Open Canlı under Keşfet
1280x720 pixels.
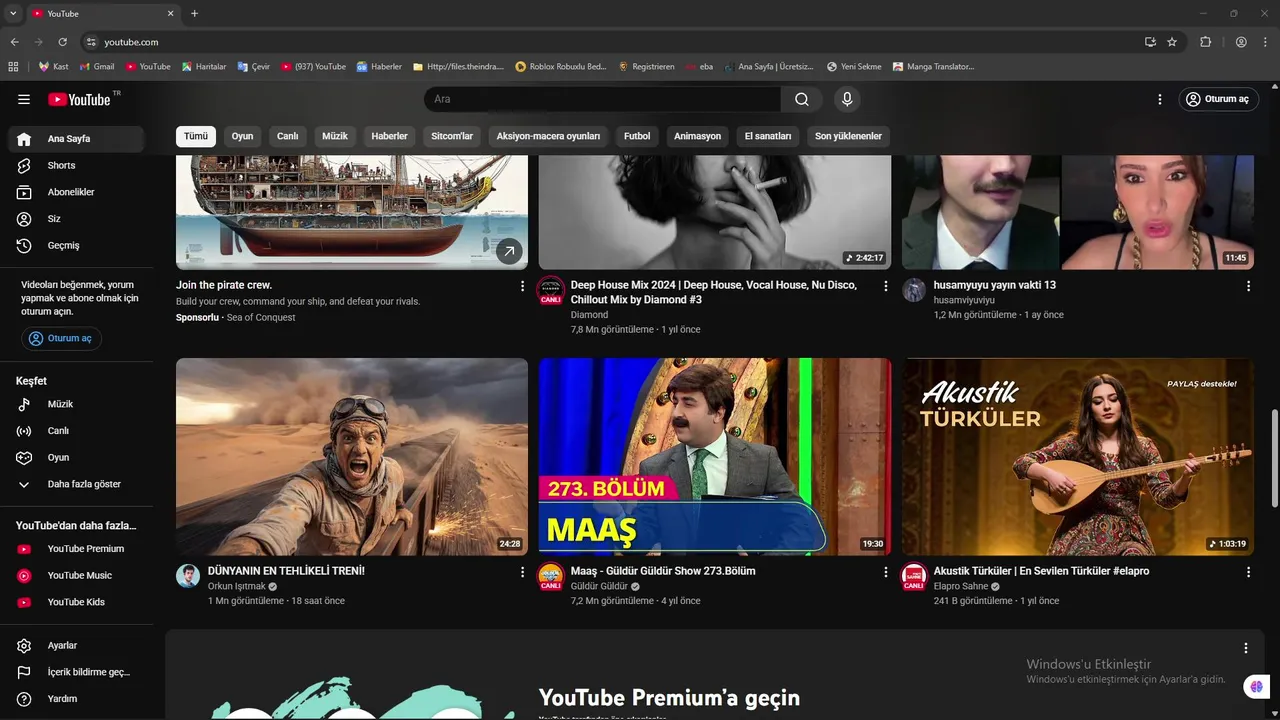pos(76,431)
